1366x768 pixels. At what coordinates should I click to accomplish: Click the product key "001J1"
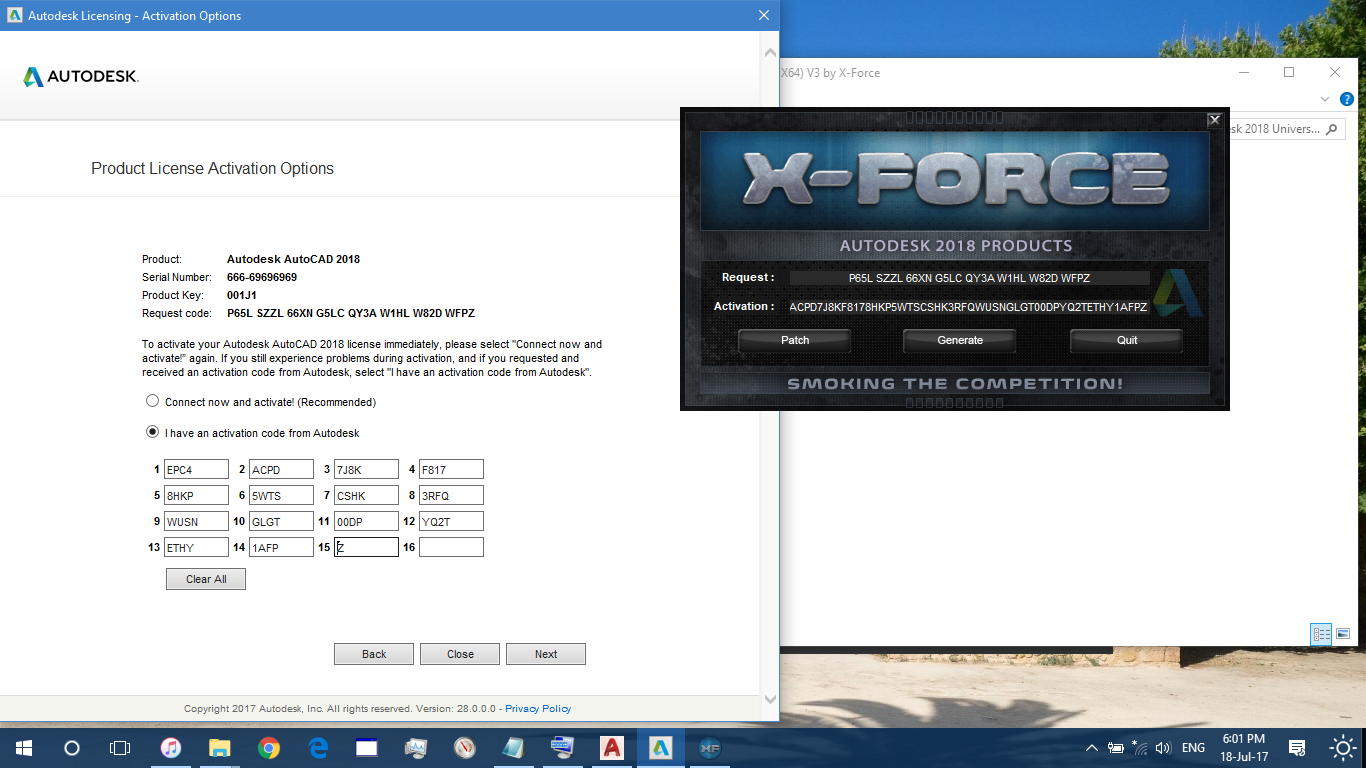click(x=242, y=295)
